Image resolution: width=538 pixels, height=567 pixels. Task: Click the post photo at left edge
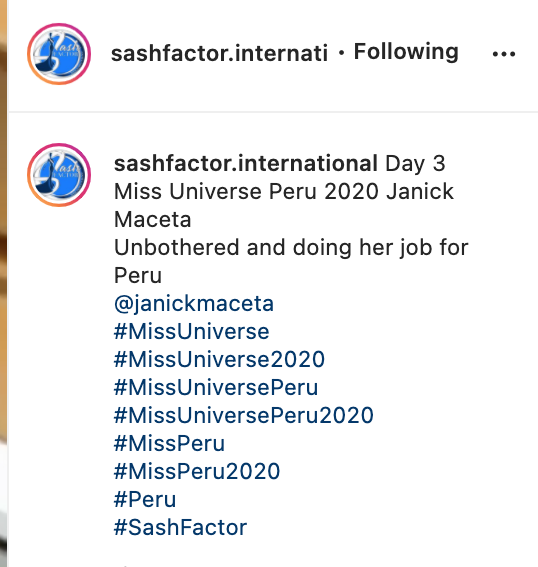tap(3, 284)
